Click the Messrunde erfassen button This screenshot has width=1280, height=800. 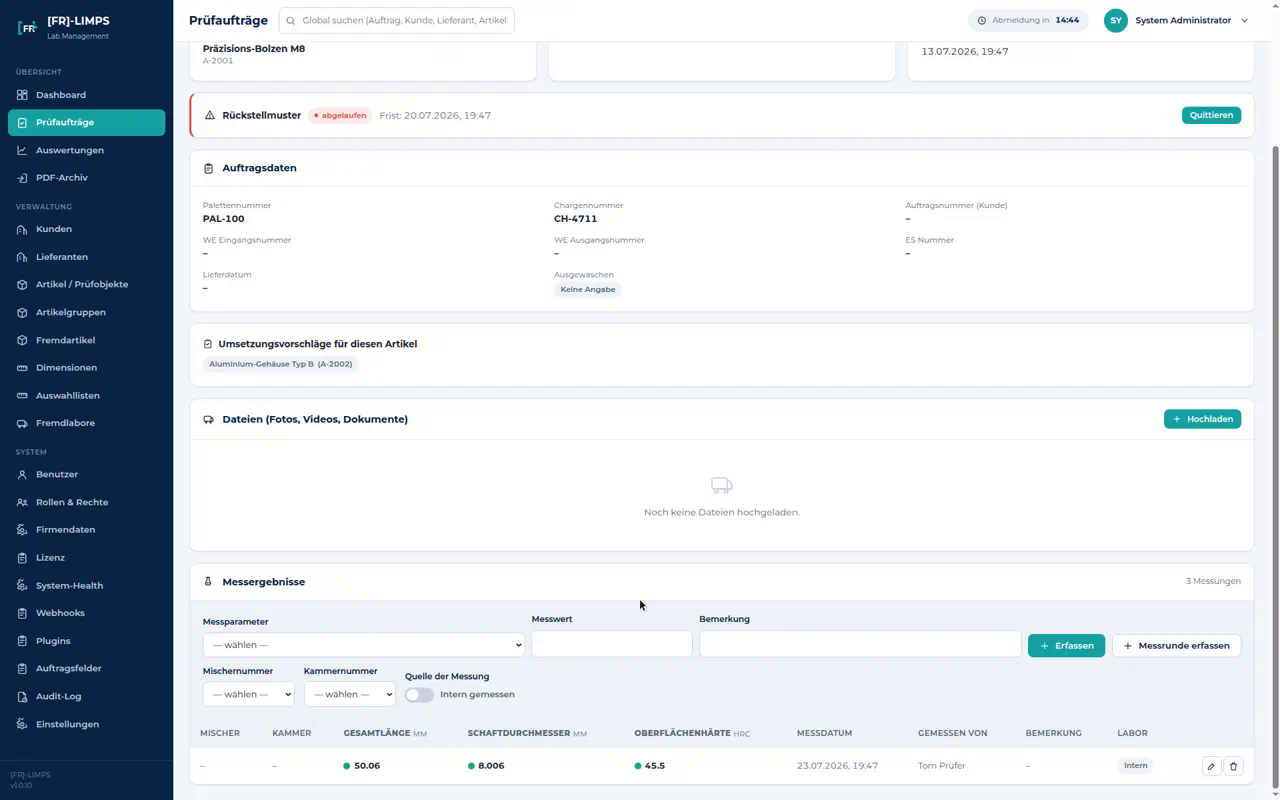[1176, 645]
